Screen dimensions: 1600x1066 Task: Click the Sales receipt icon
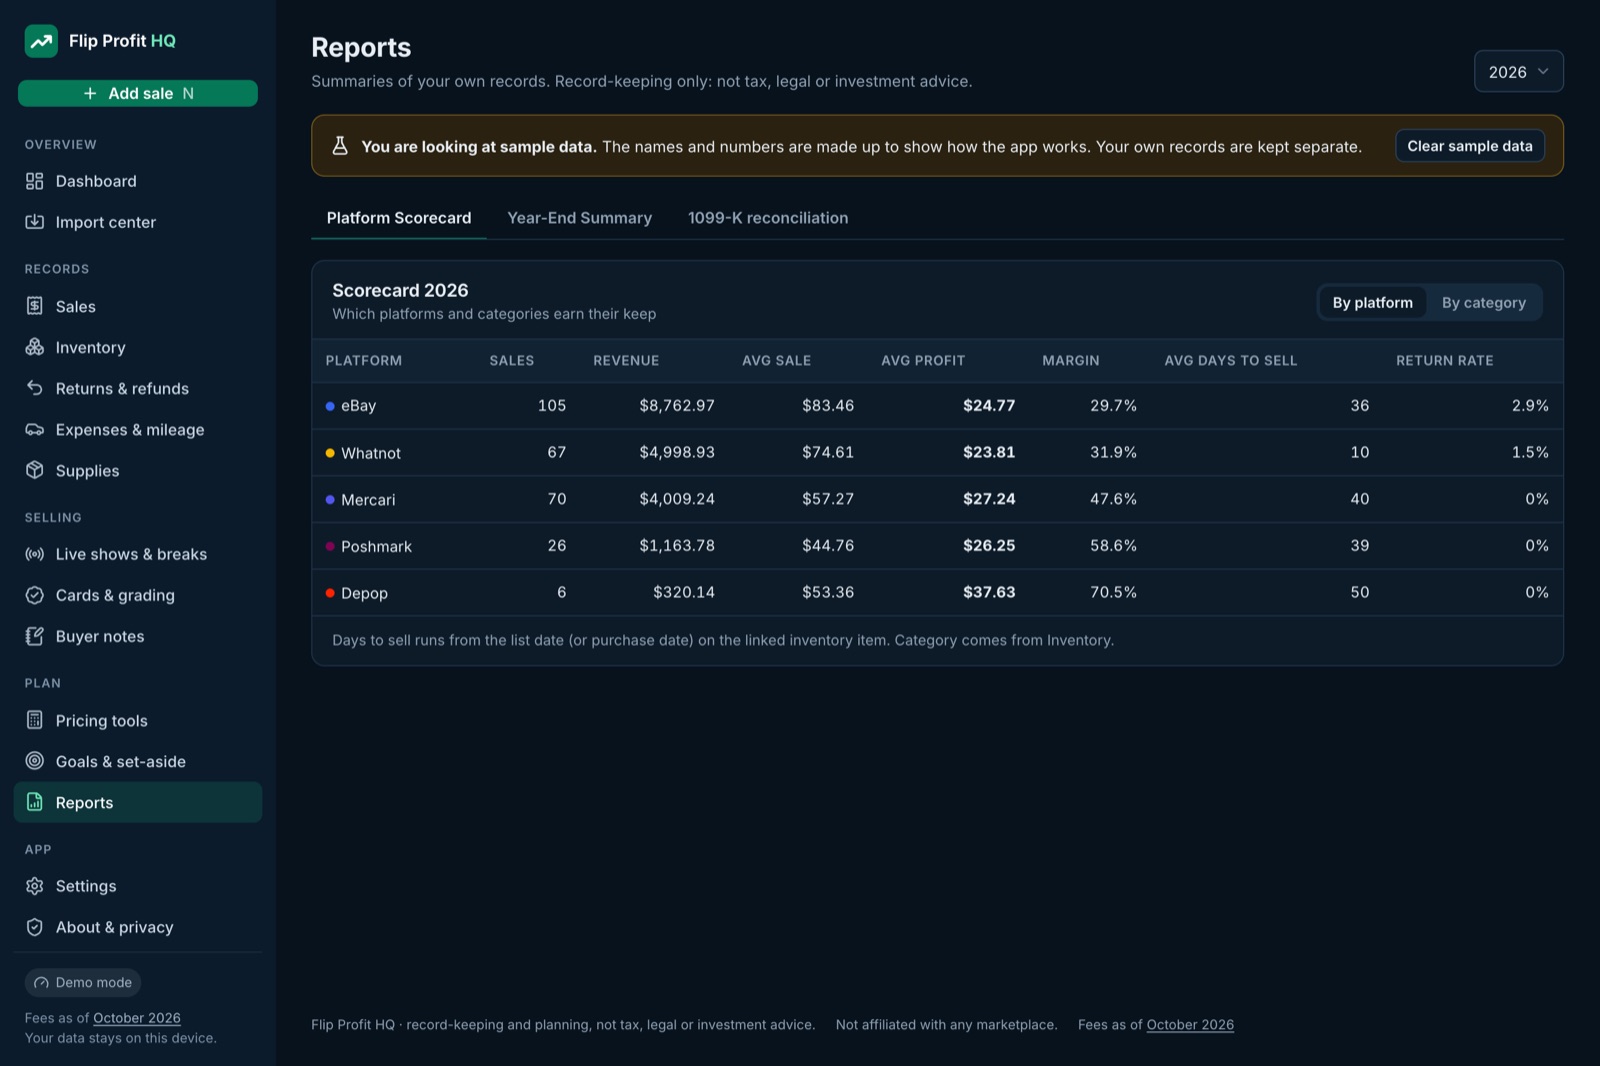click(x=35, y=306)
